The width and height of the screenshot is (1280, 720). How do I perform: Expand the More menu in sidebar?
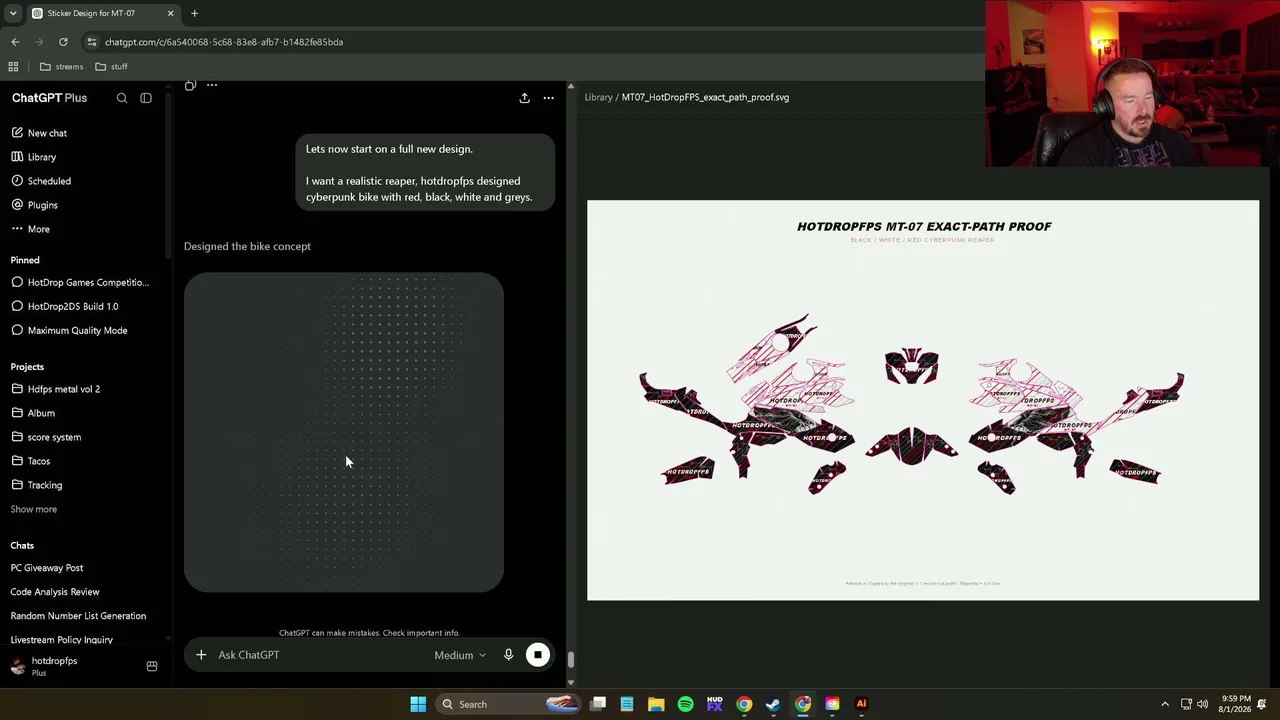coord(30,229)
